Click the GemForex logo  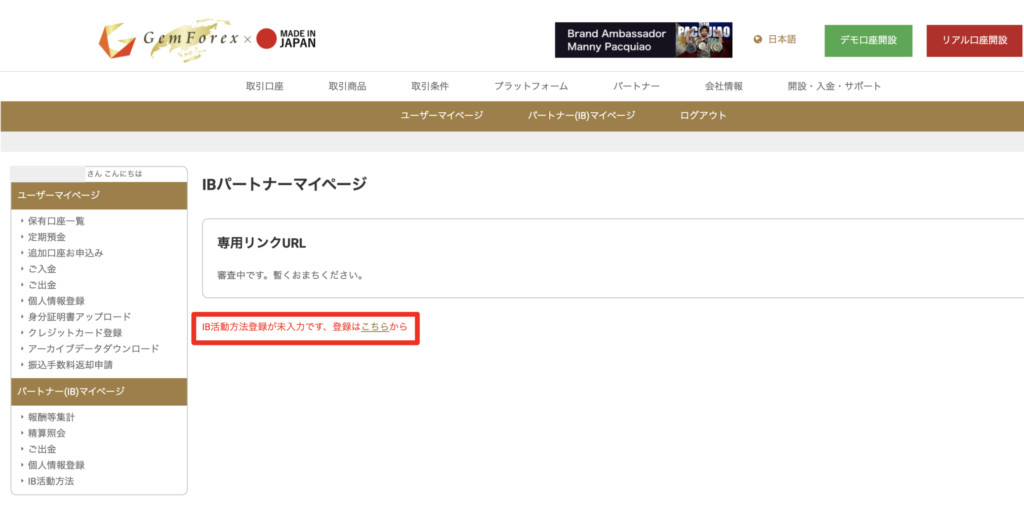168,41
